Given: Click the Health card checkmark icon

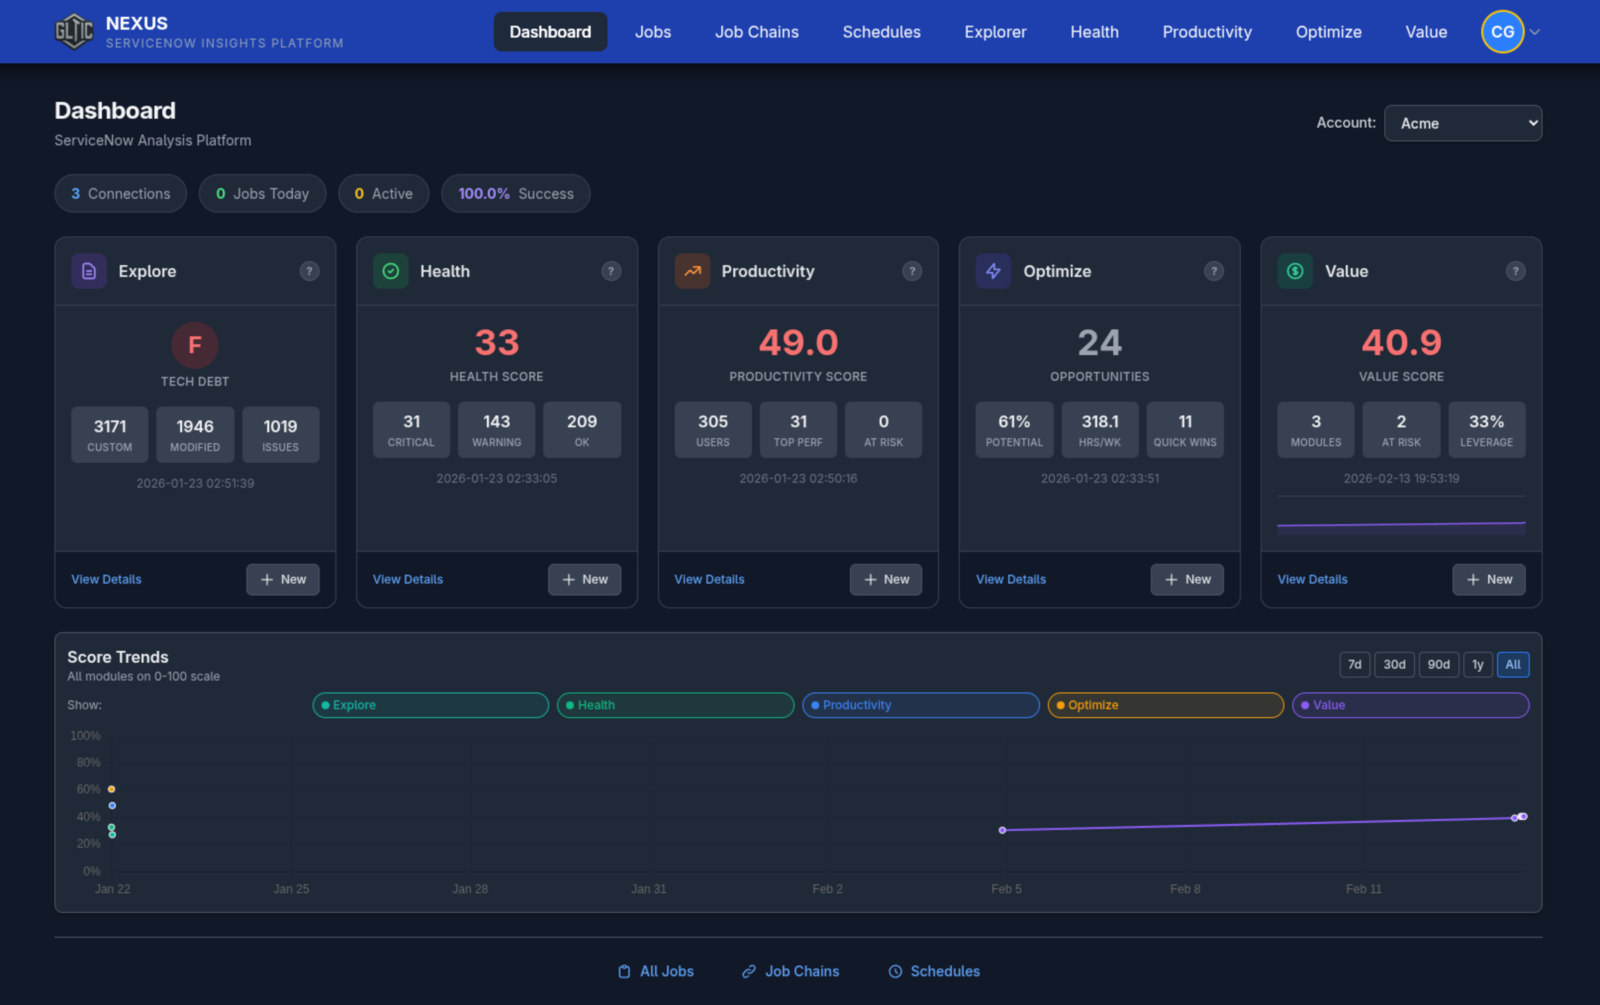Looking at the screenshot, I should point(391,271).
